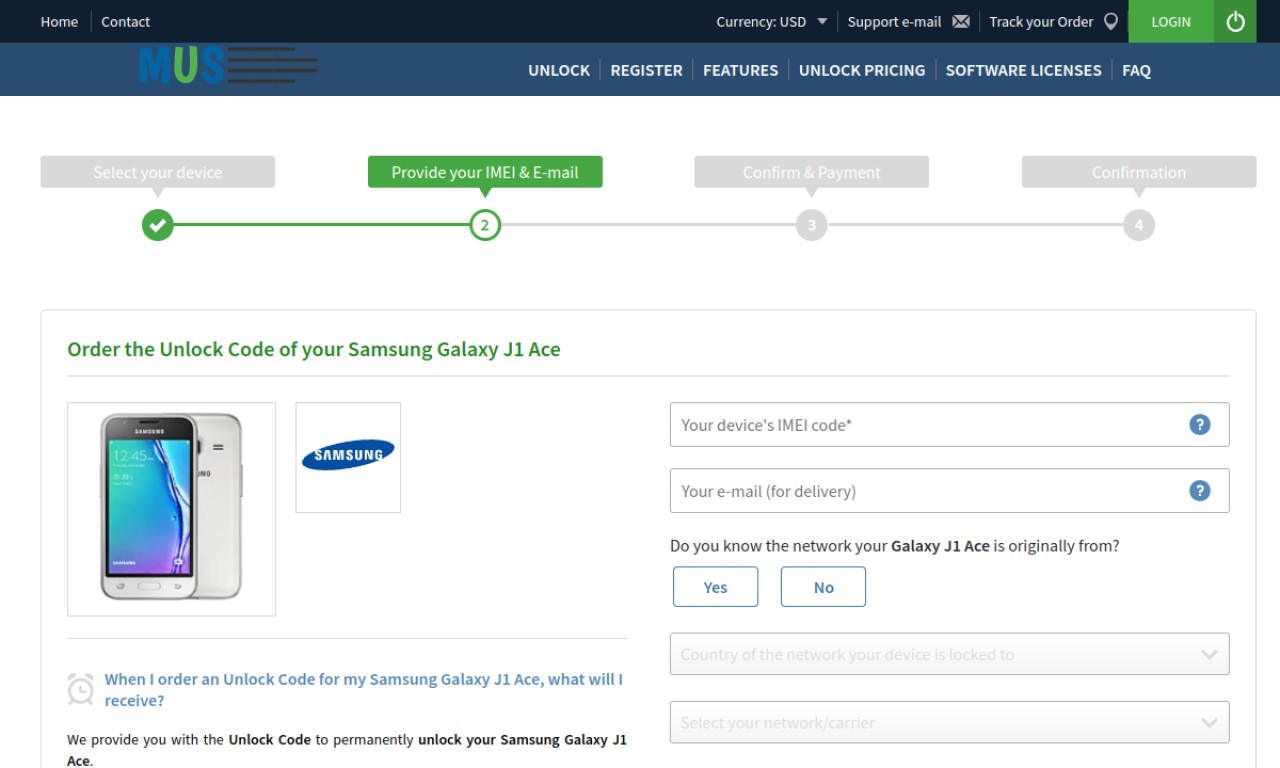Image resolution: width=1280 pixels, height=768 pixels.
Task: Click the Home link in the top bar
Action: tap(59, 21)
